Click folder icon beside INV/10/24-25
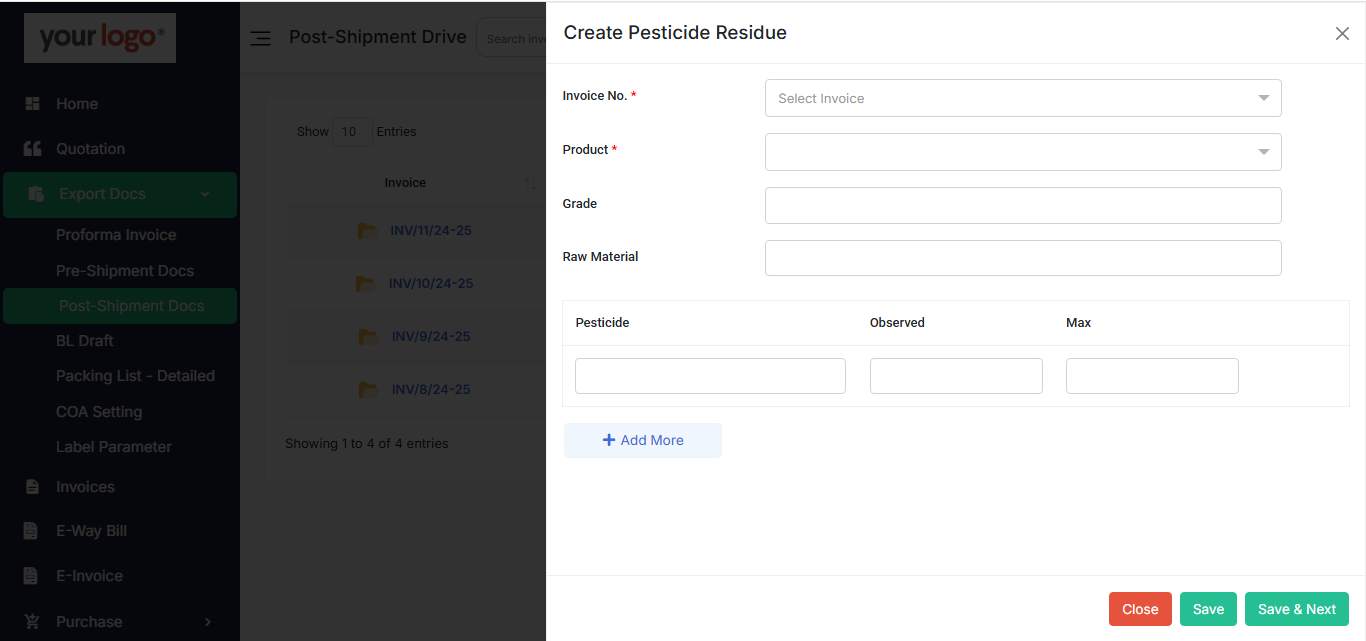1366x641 pixels. [x=367, y=284]
